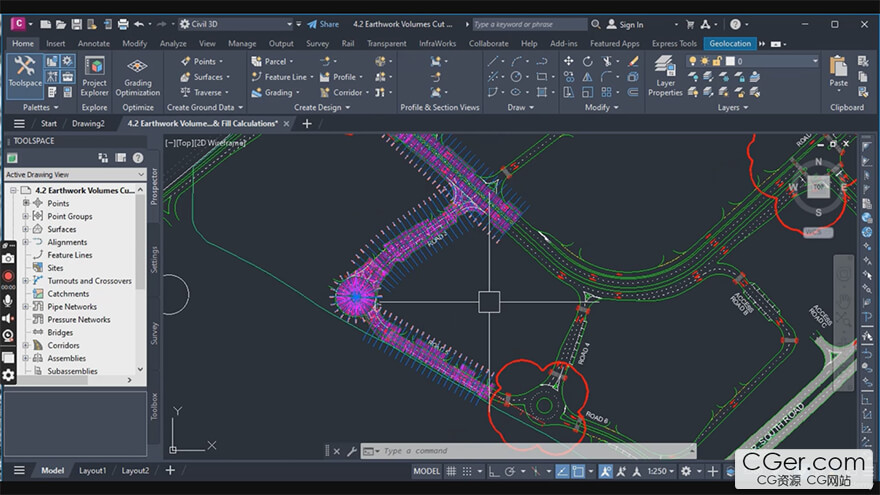Screen dimensions: 880x495
Task: Switch to the Layout1 tab
Action: (92, 470)
